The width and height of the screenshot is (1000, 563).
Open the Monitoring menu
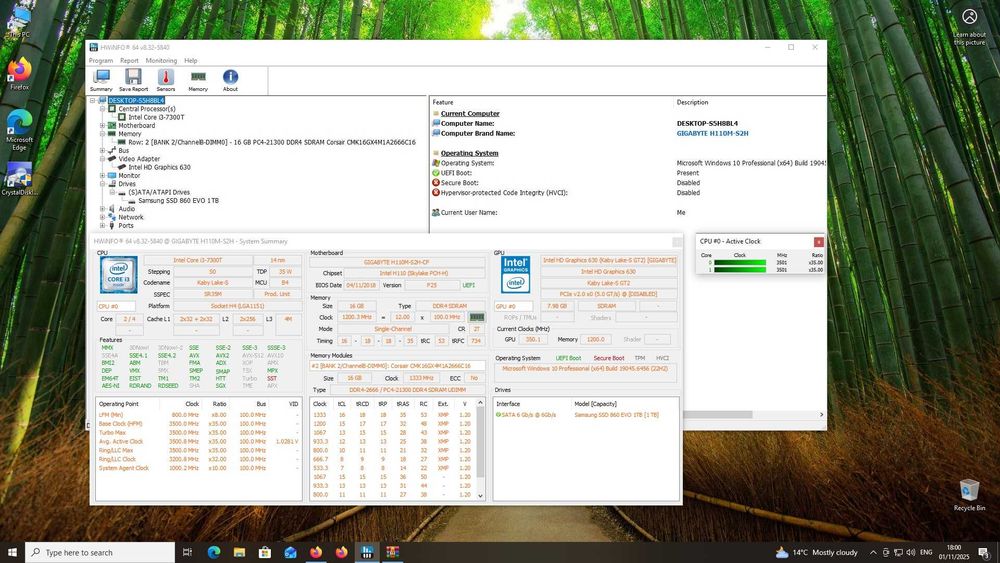[x=161, y=61]
